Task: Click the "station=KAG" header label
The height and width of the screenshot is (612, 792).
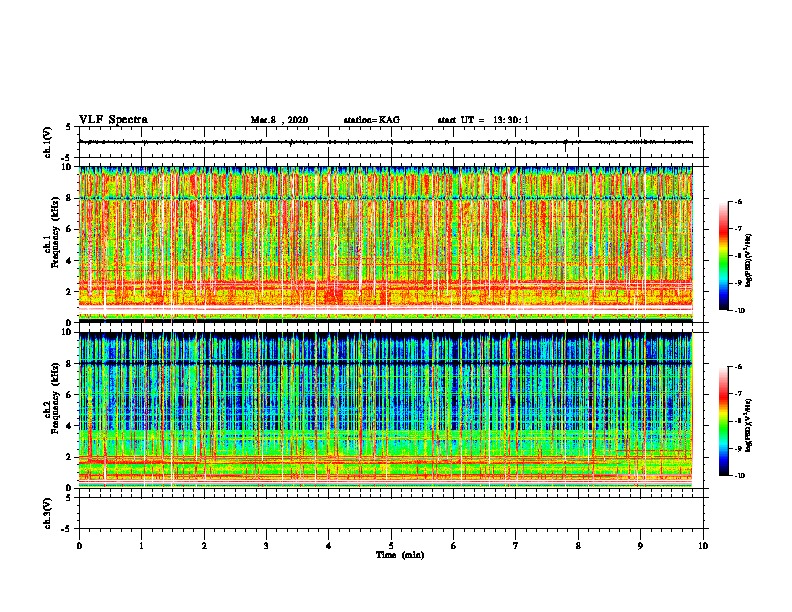Action: tap(371, 120)
